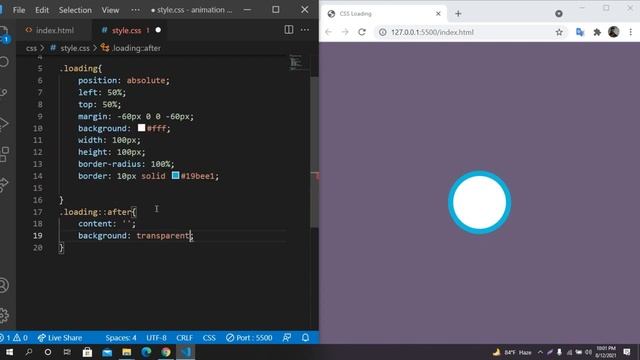640x360 pixels.
Task: Open the feedback icon in status bar
Action: click(287, 338)
